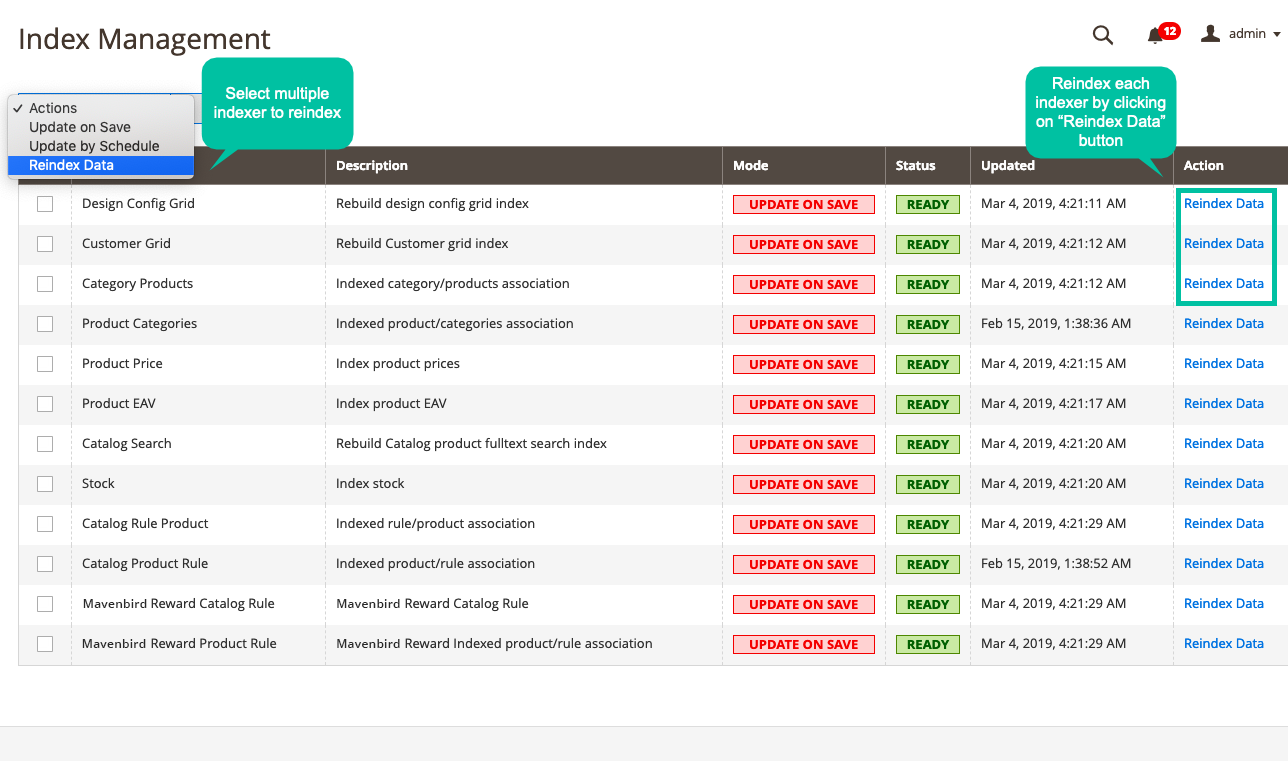Click Reindex Data for Stock

1224,483
